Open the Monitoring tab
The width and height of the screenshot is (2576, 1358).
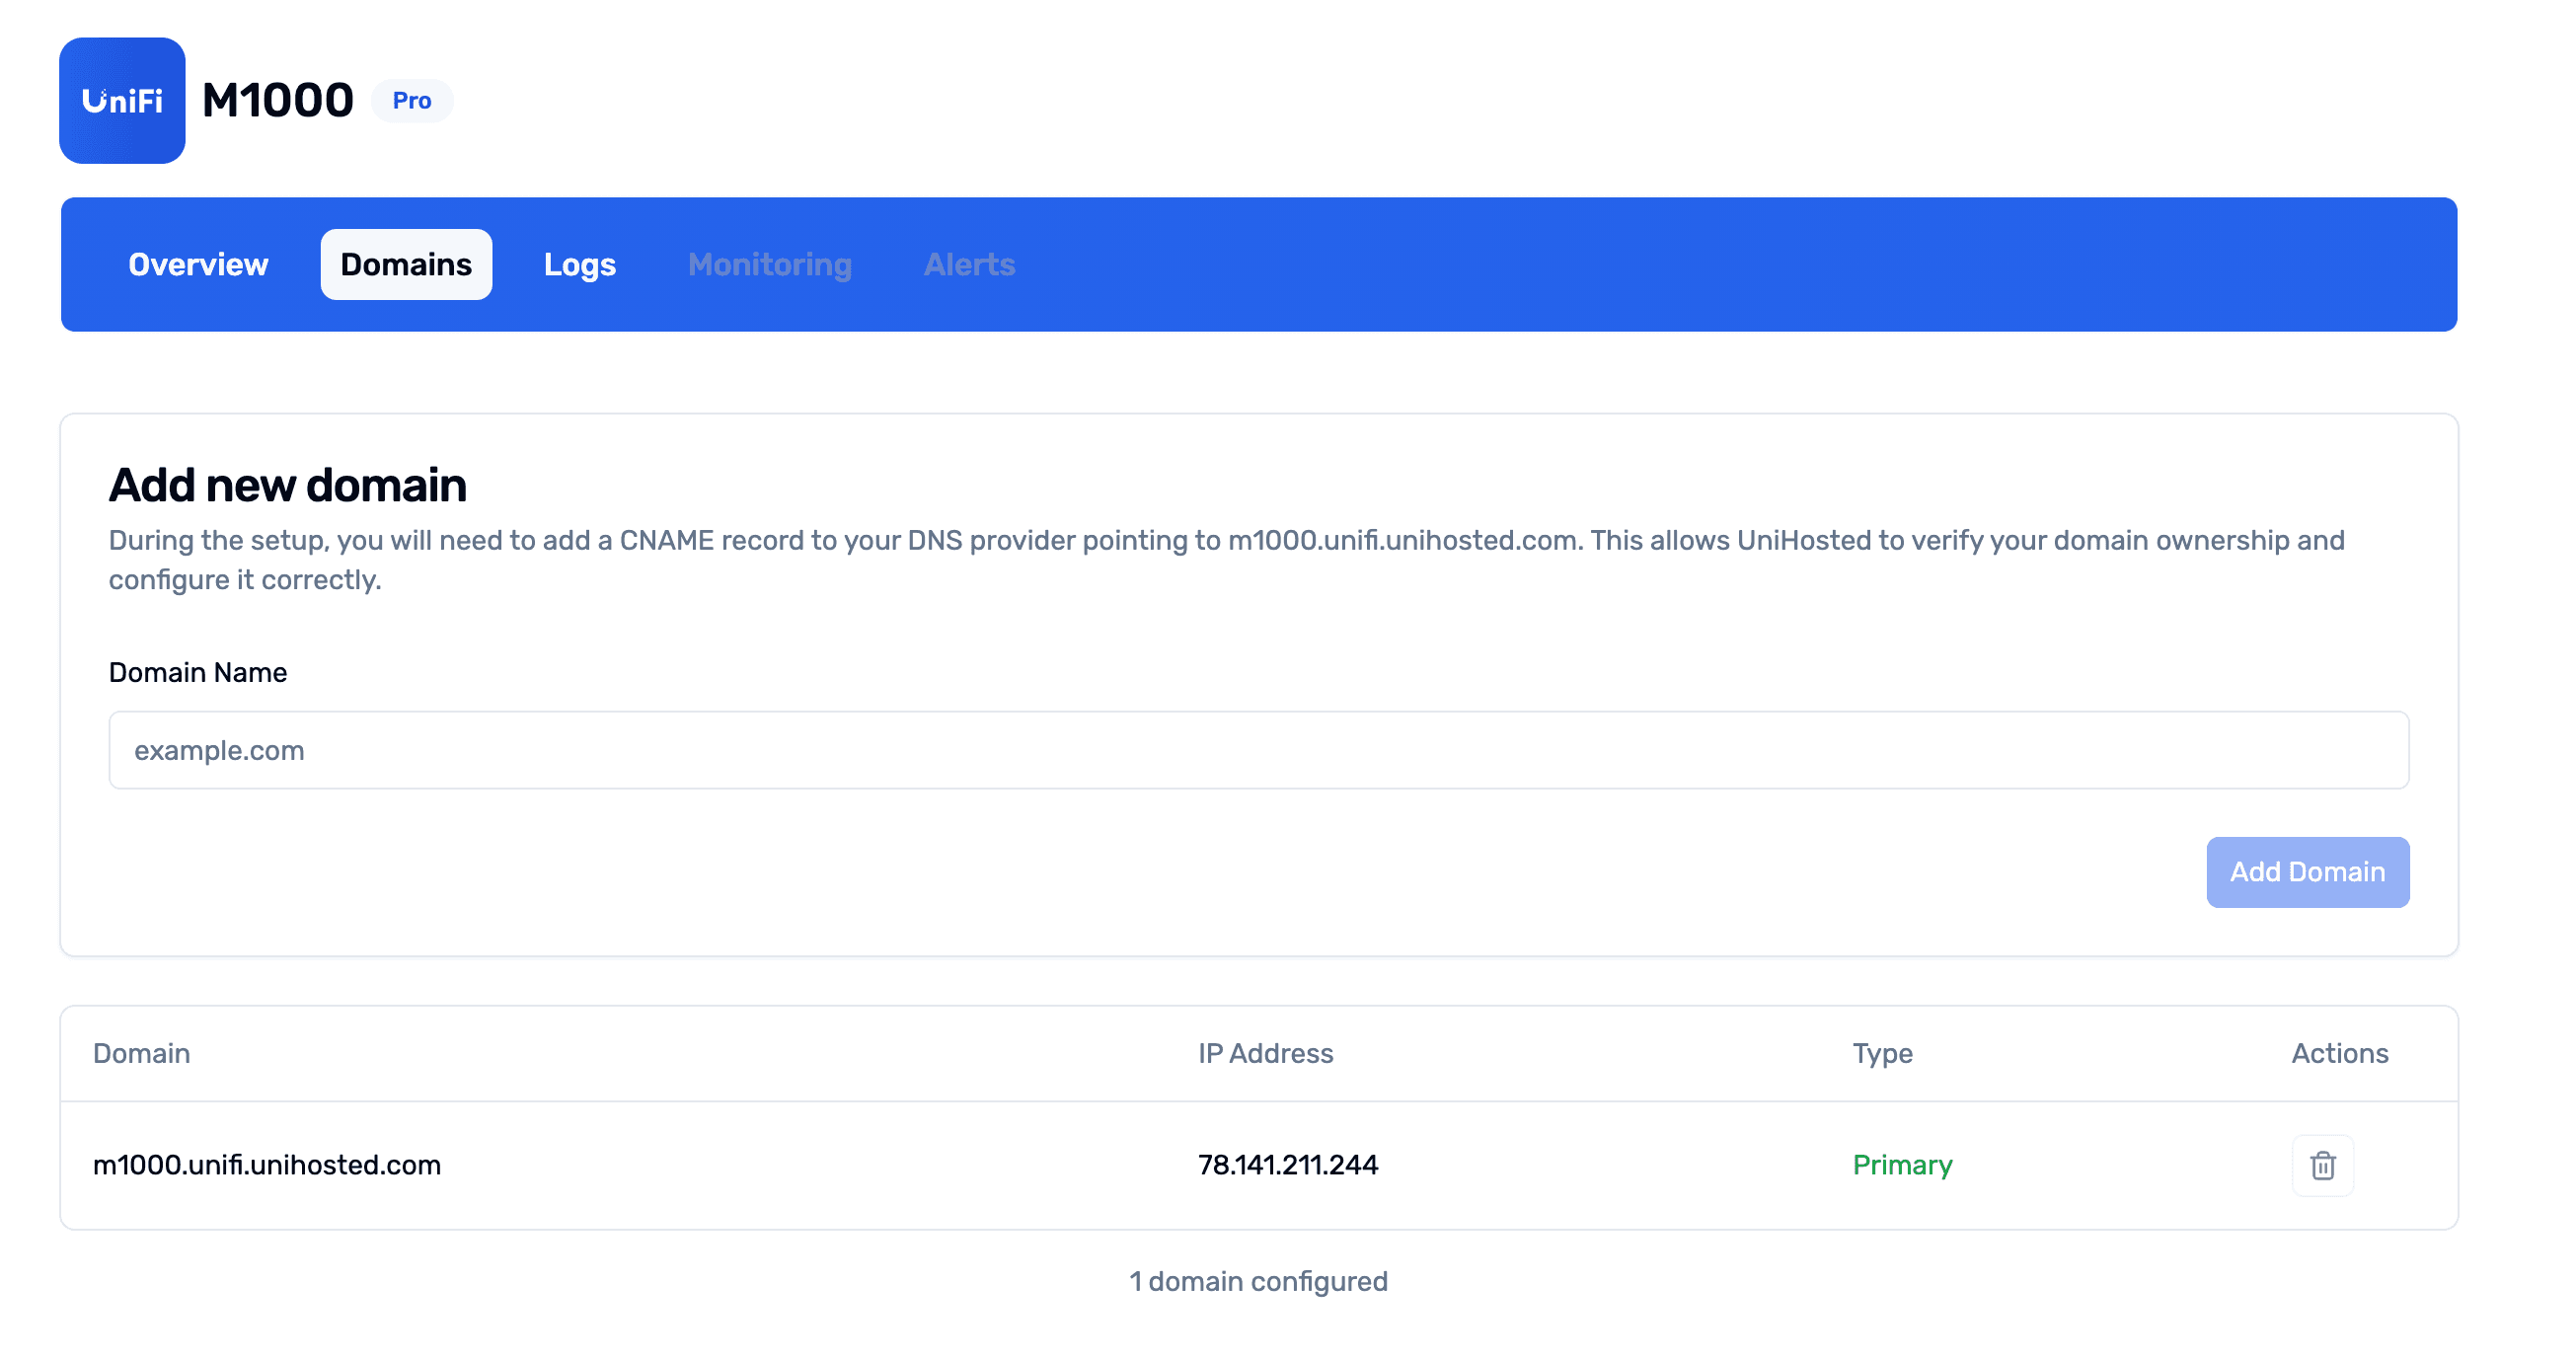pos(770,265)
